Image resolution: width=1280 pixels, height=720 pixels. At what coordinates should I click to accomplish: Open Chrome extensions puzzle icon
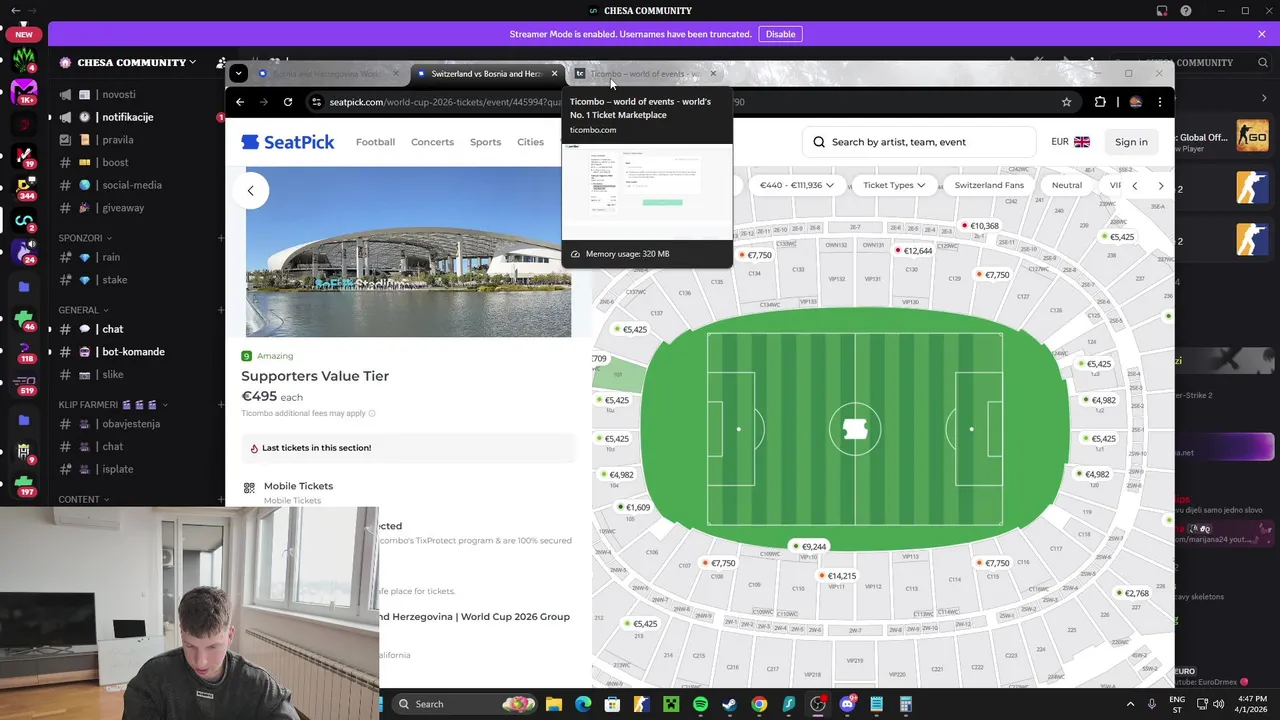pos(1100,102)
